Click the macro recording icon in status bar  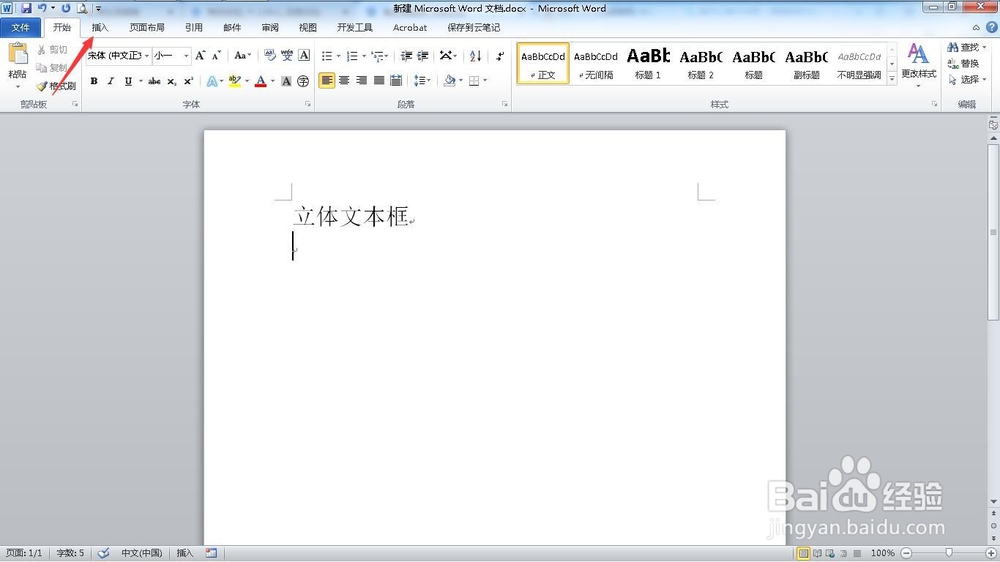click(x=211, y=553)
